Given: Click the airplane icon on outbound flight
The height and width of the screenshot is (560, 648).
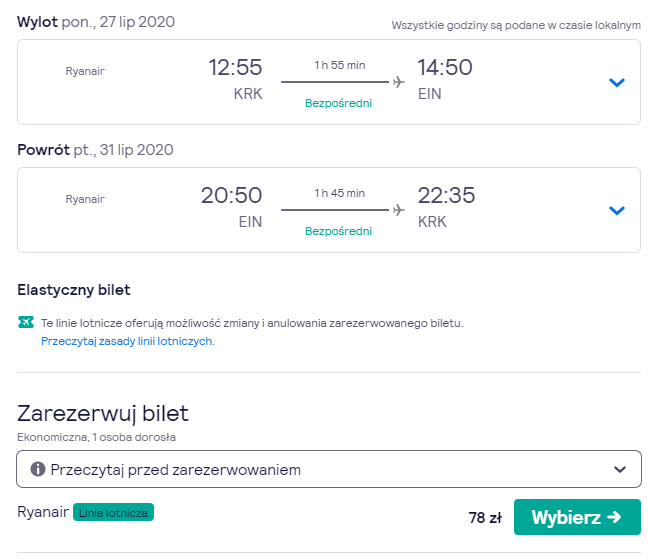Looking at the screenshot, I should click(399, 82).
